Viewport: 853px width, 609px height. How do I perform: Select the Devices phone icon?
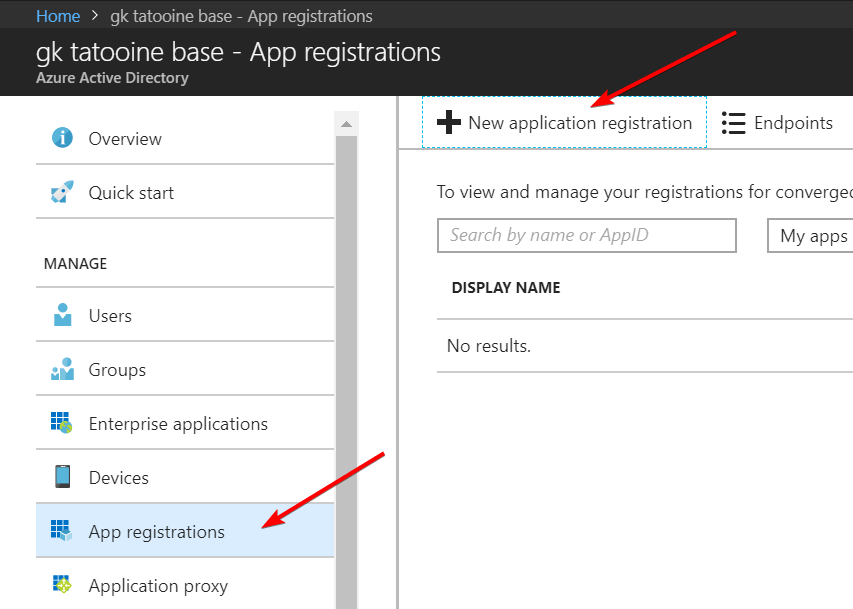(x=65, y=477)
